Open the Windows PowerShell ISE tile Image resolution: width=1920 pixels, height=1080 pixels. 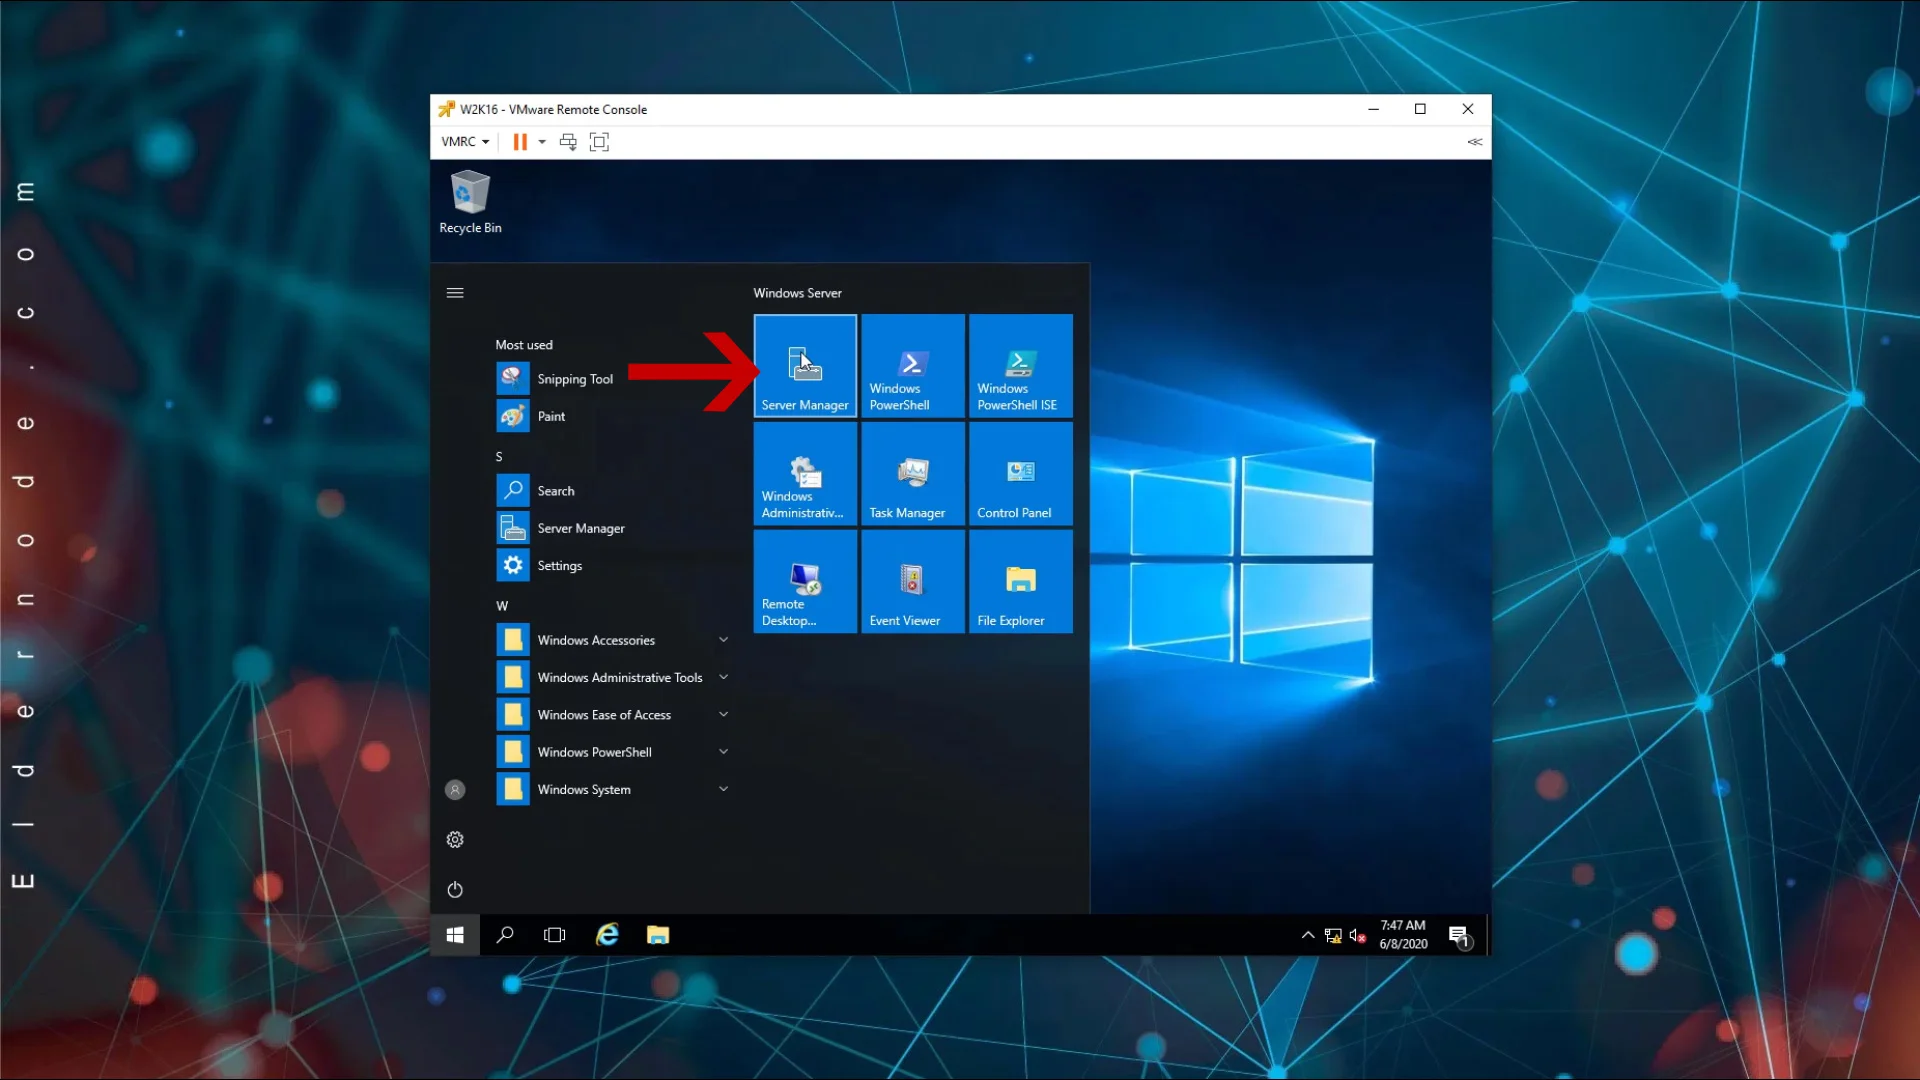[1020, 366]
